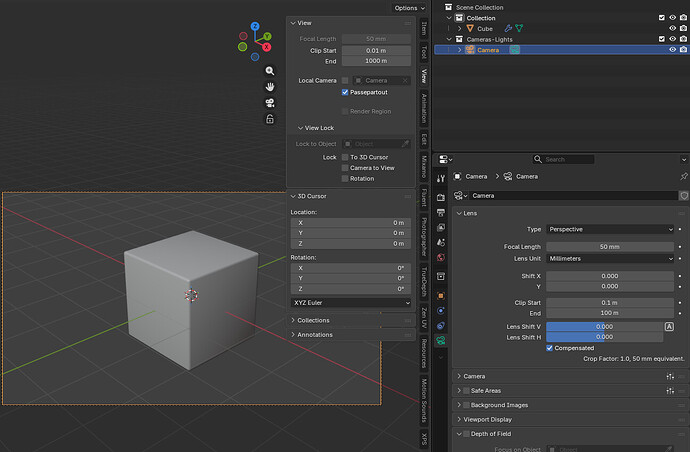Screen dimensions: 690x452
Task: Open the Tool properties tab icon
Action: 441,178
